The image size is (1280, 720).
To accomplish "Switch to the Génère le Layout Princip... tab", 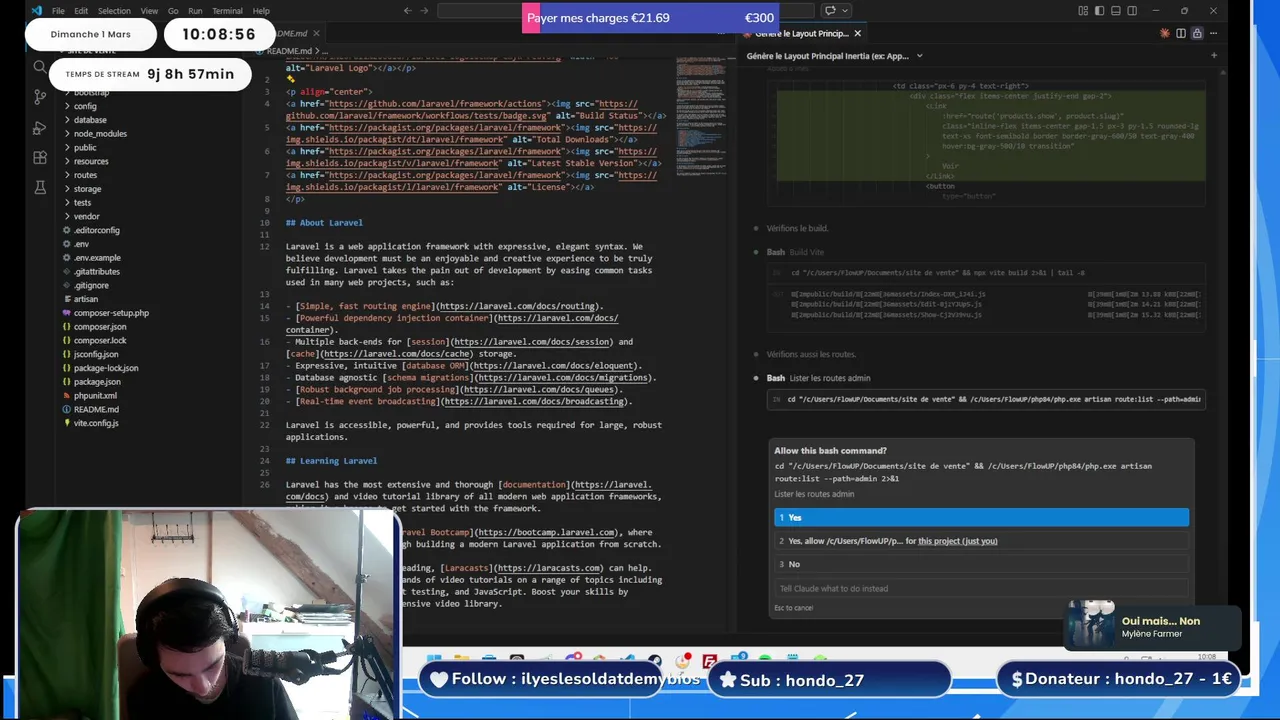I will click(801, 33).
